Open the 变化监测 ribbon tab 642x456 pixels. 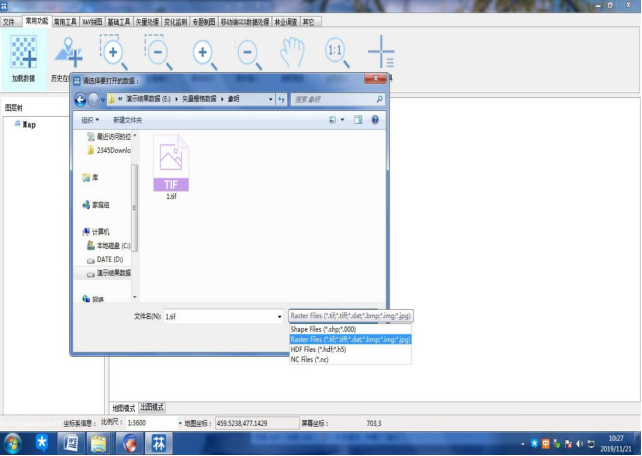176,20
